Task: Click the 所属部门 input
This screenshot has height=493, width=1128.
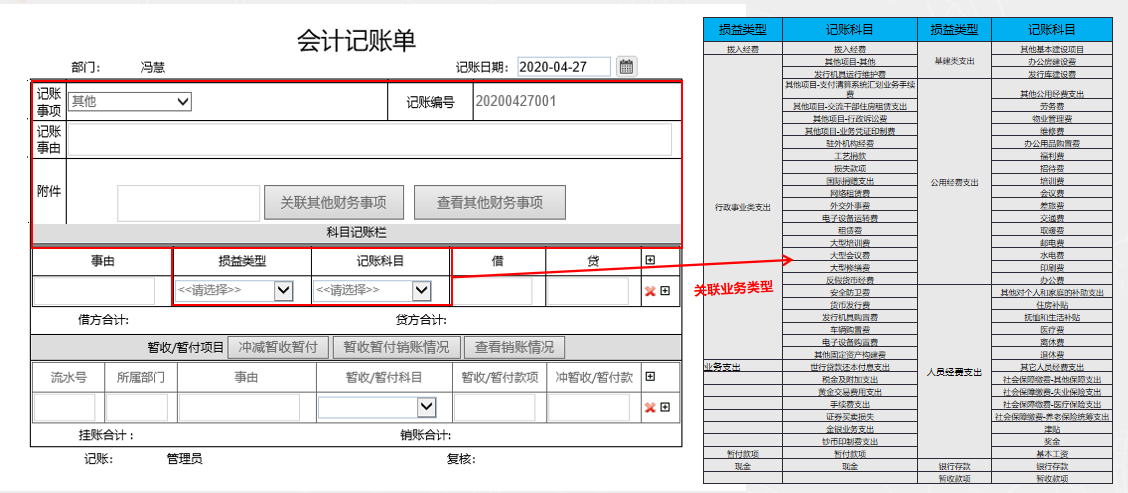Action: [x=137, y=407]
